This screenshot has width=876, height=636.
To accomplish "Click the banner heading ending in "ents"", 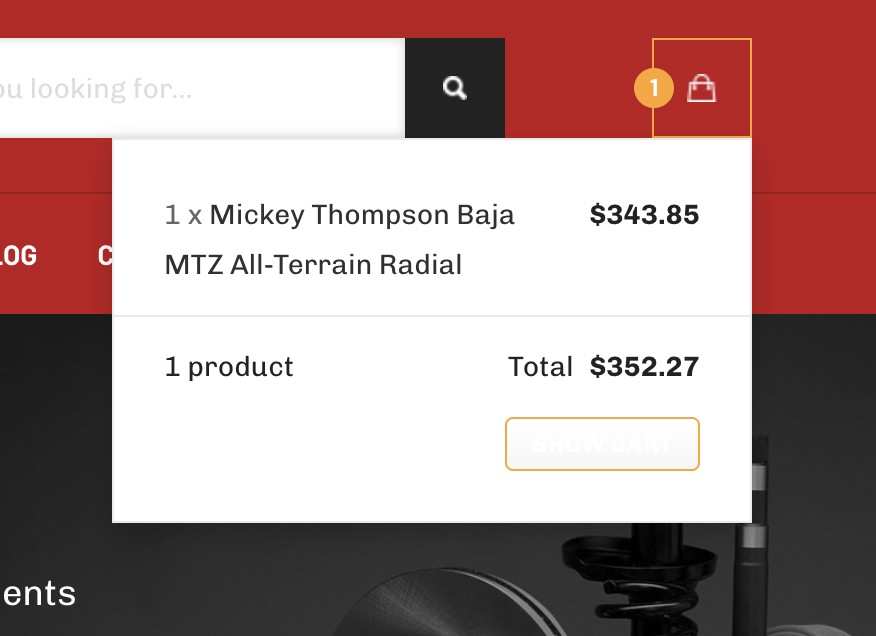I will (38, 594).
